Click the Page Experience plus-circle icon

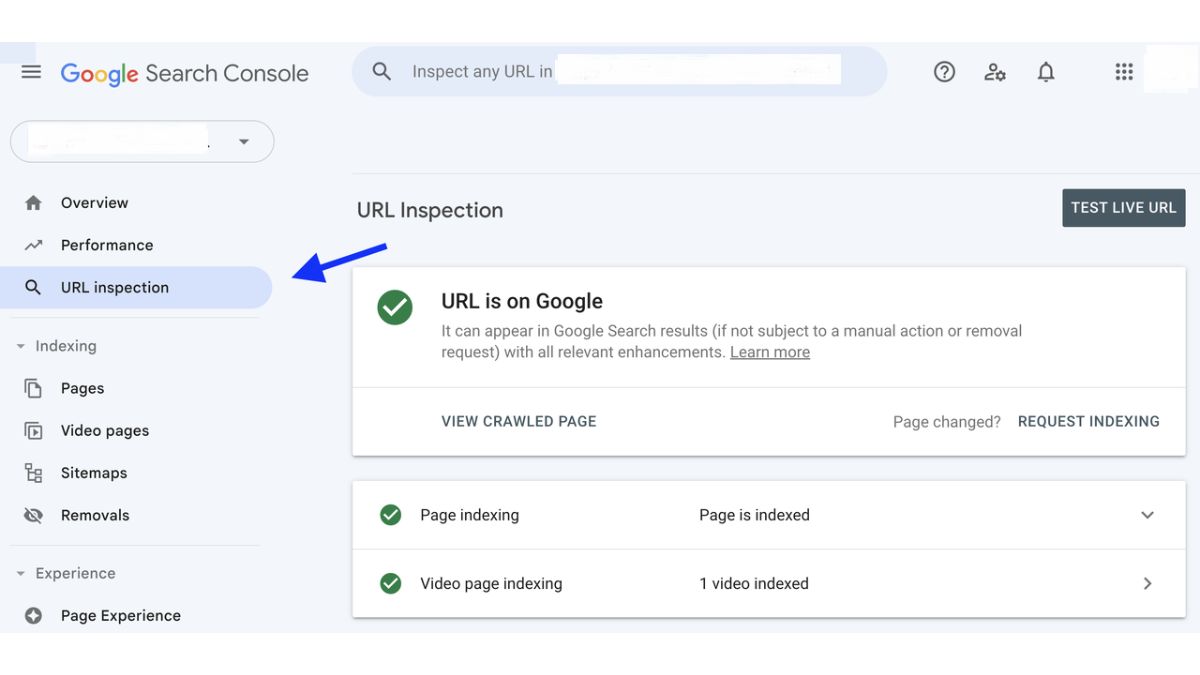pos(33,616)
